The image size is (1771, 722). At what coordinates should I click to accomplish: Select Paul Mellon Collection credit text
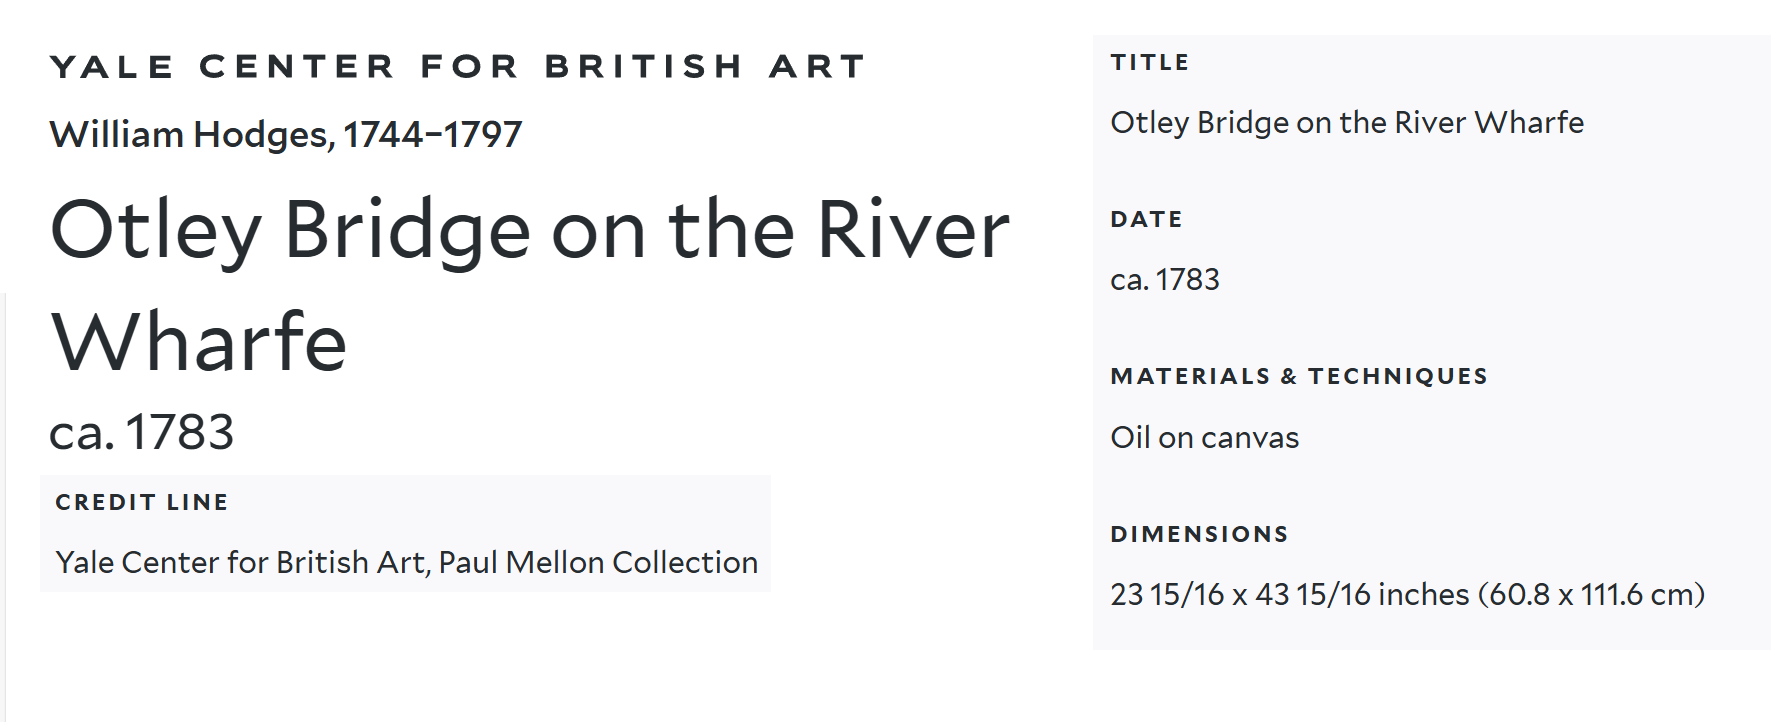coord(598,562)
